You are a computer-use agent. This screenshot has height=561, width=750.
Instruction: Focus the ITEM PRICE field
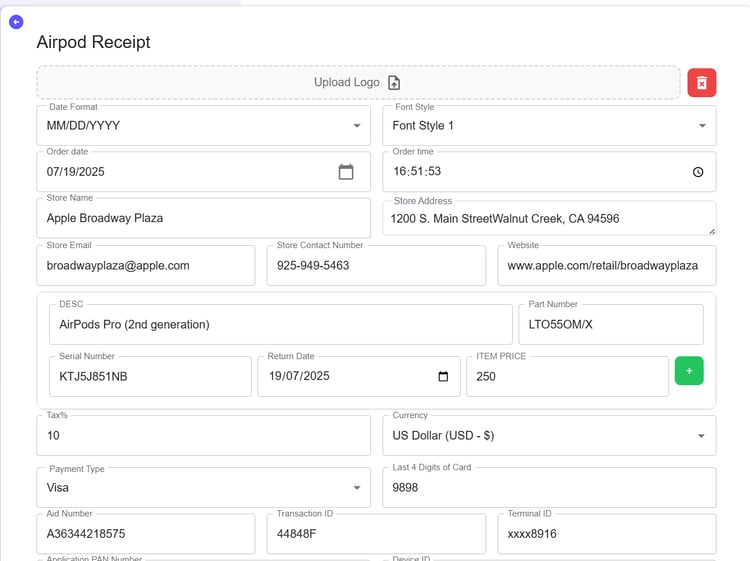pos(567,376)
